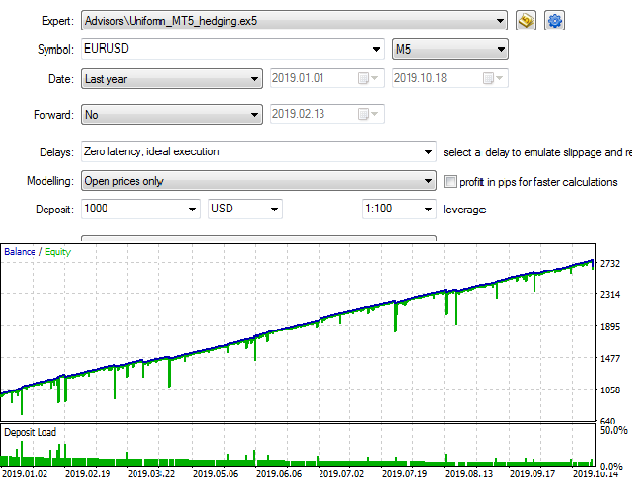
Task: Open the EURUSD symbol dropdown
Action: (376, 49)
